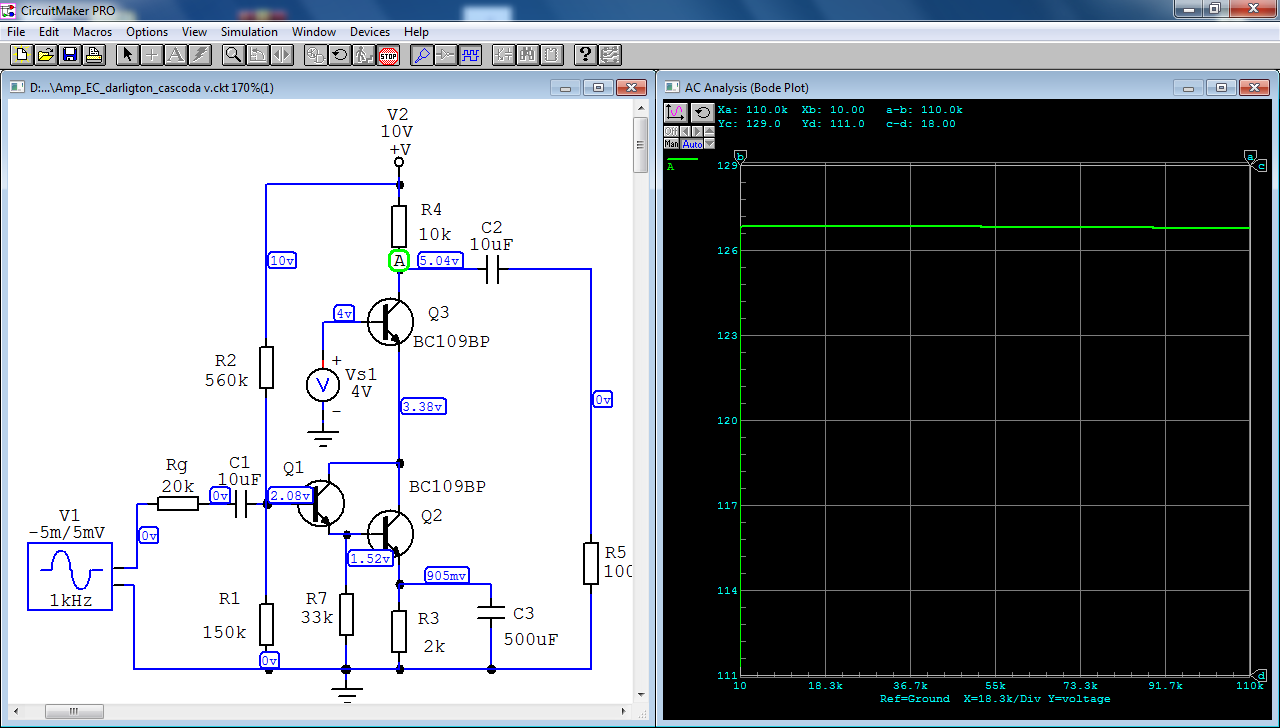Select the Rg 20k resistor
Viewport: 1280px width, 728px height.
[178, 504]
